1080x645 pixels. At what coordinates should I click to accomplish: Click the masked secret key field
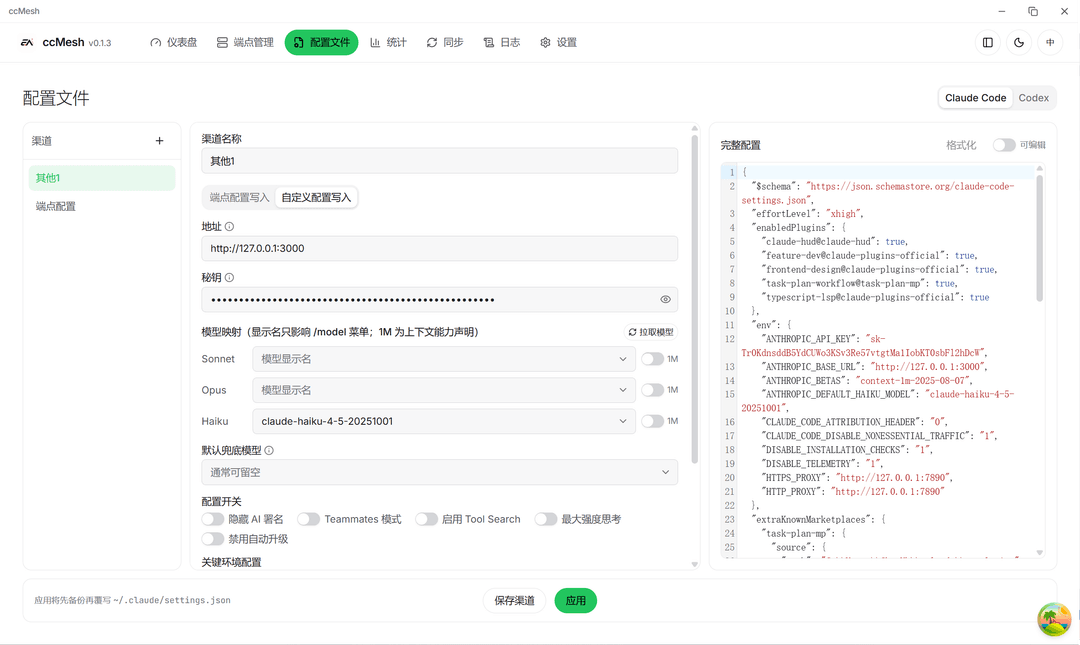pyautogui.click(x=439, y=300)
